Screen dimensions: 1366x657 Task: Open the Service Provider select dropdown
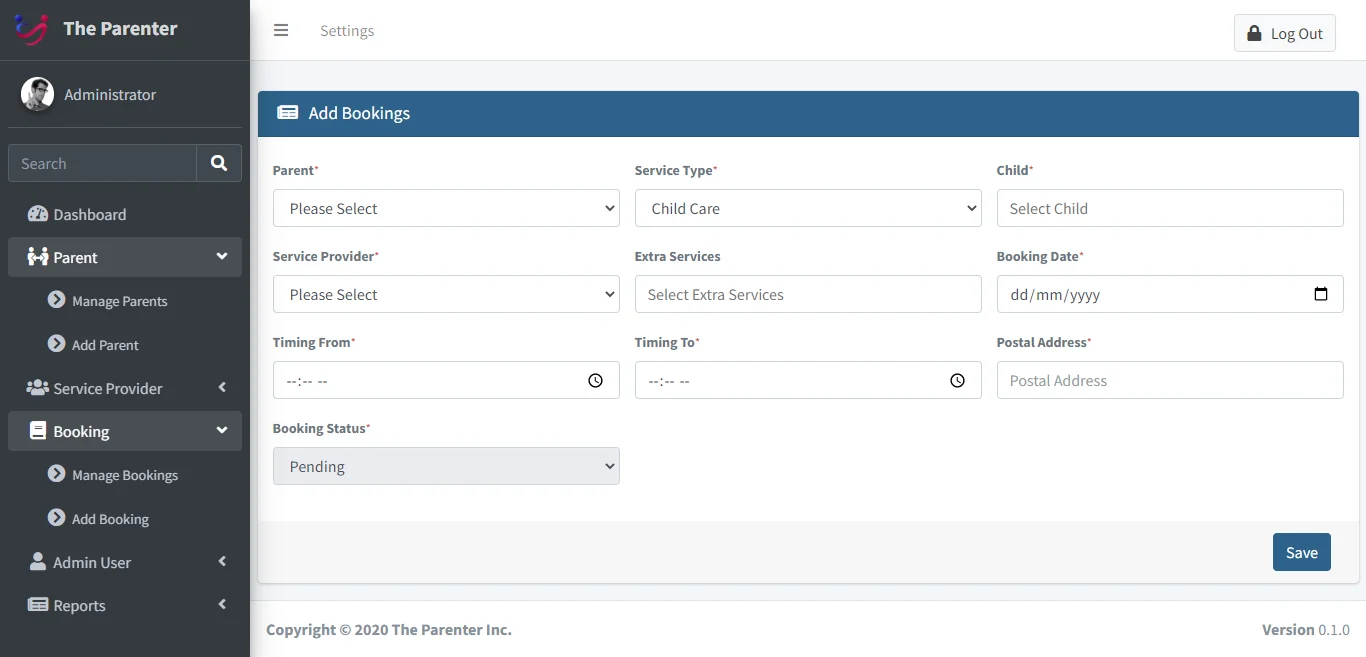point(446,294)
